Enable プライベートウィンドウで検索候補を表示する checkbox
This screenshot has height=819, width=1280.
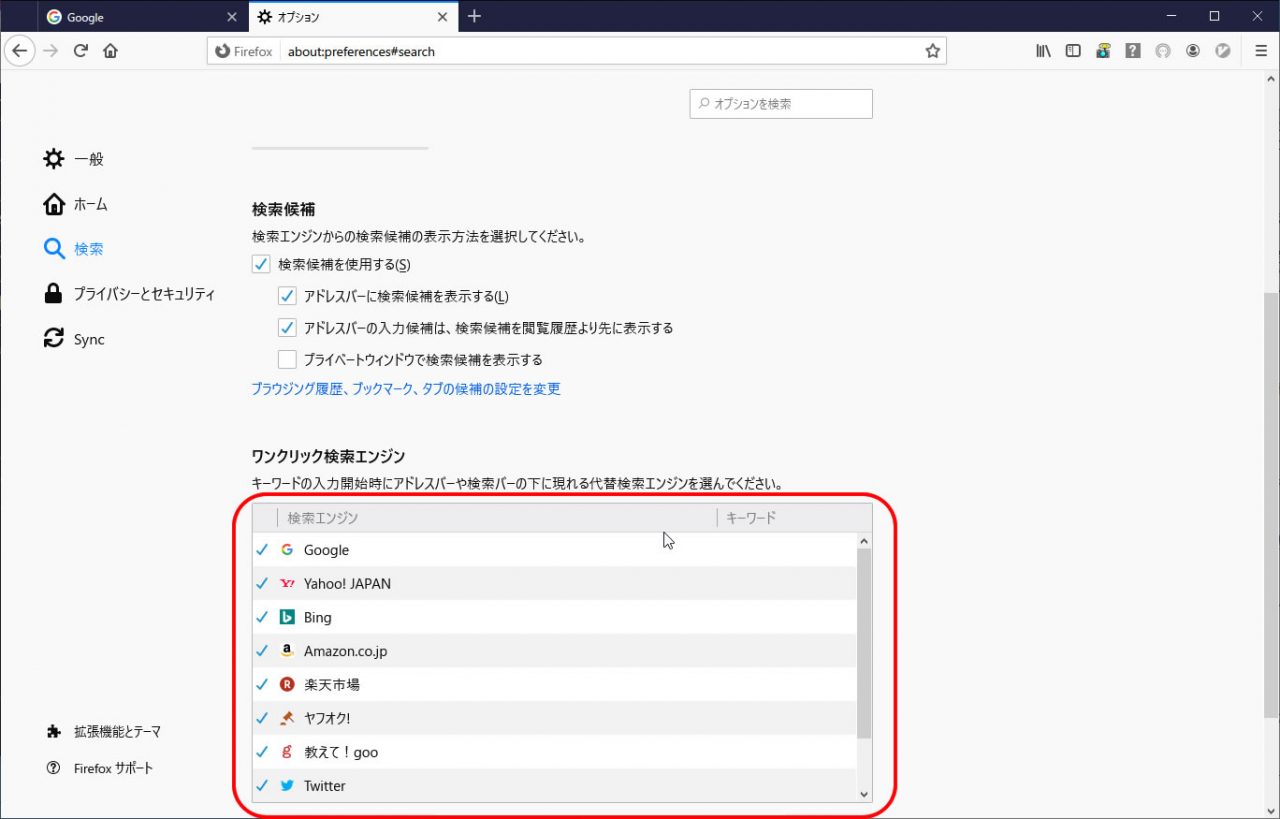point(287,359)
